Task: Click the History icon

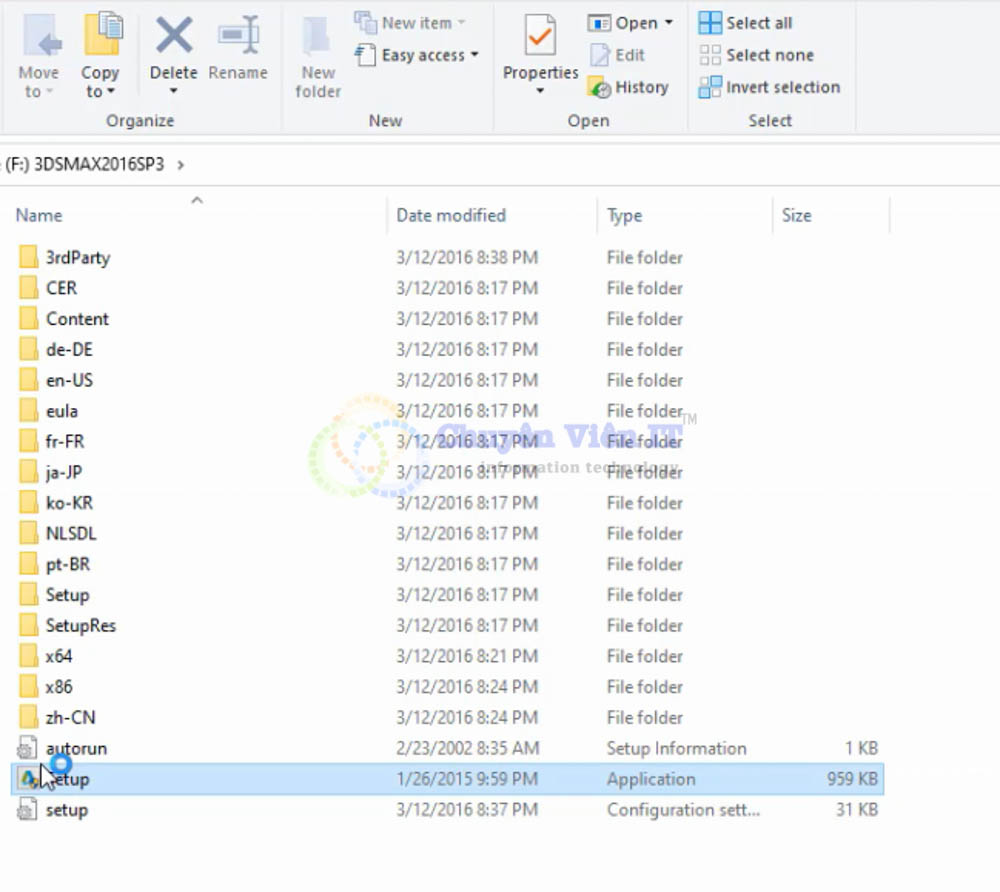Action: [x=600, y=88]
